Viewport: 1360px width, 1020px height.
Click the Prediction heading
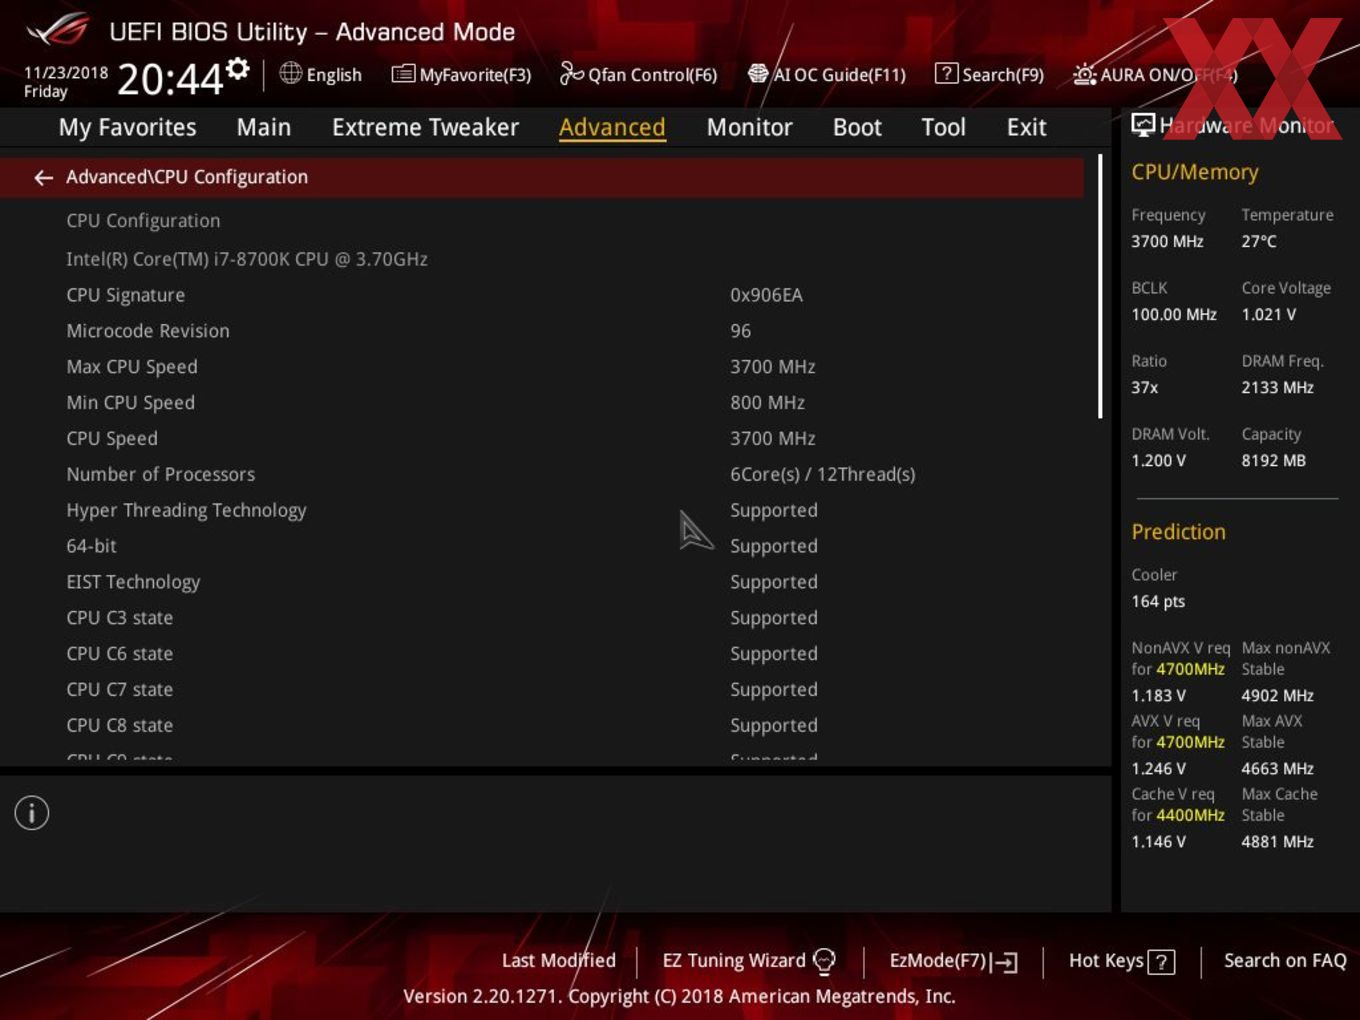pos(1178,532)
